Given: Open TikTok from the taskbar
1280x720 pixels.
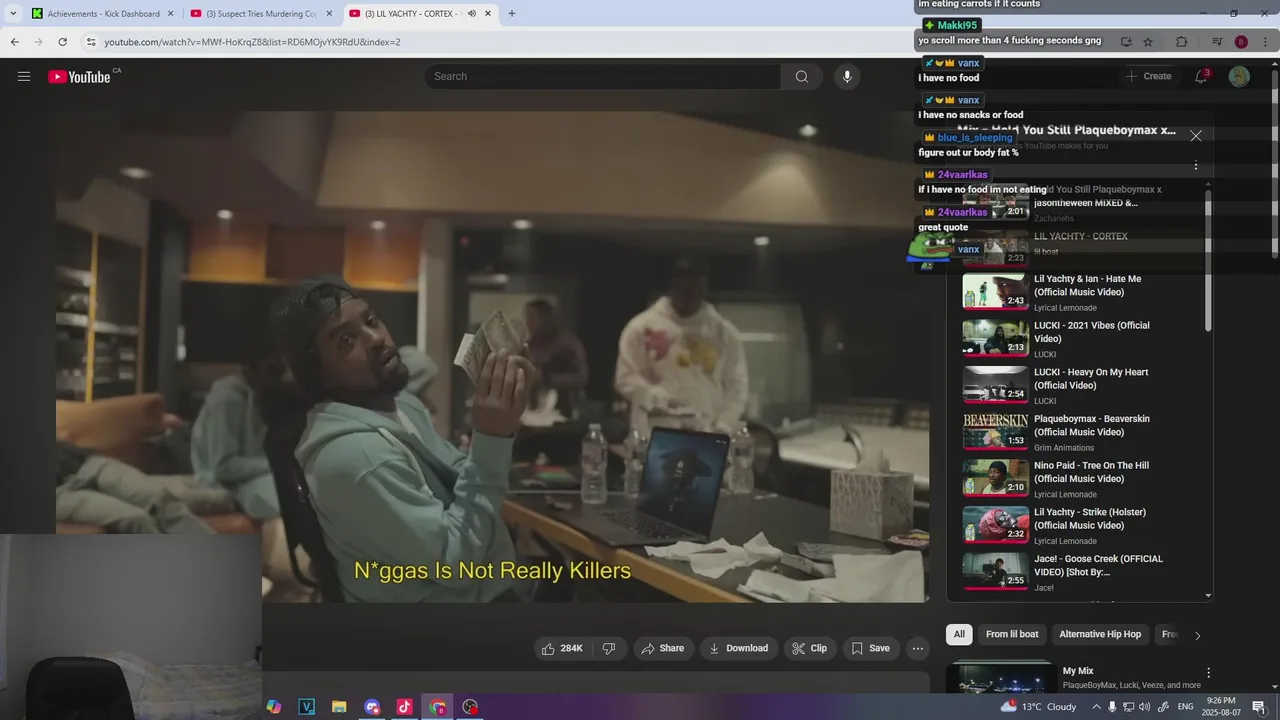Looking at the screenshot, I should point(404,707).
